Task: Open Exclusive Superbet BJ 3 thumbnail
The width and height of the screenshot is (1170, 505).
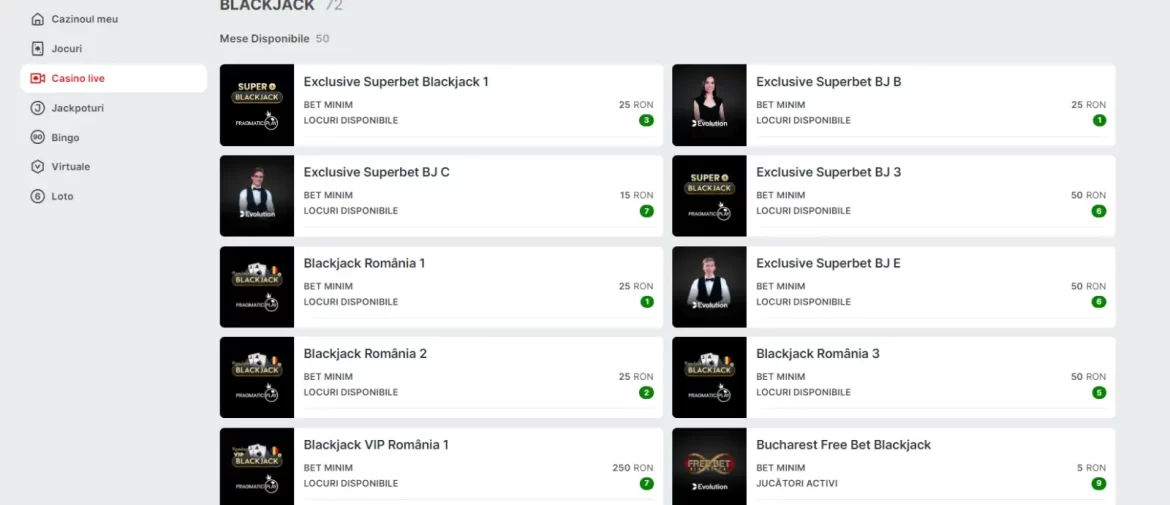Action: pos(709,195)
